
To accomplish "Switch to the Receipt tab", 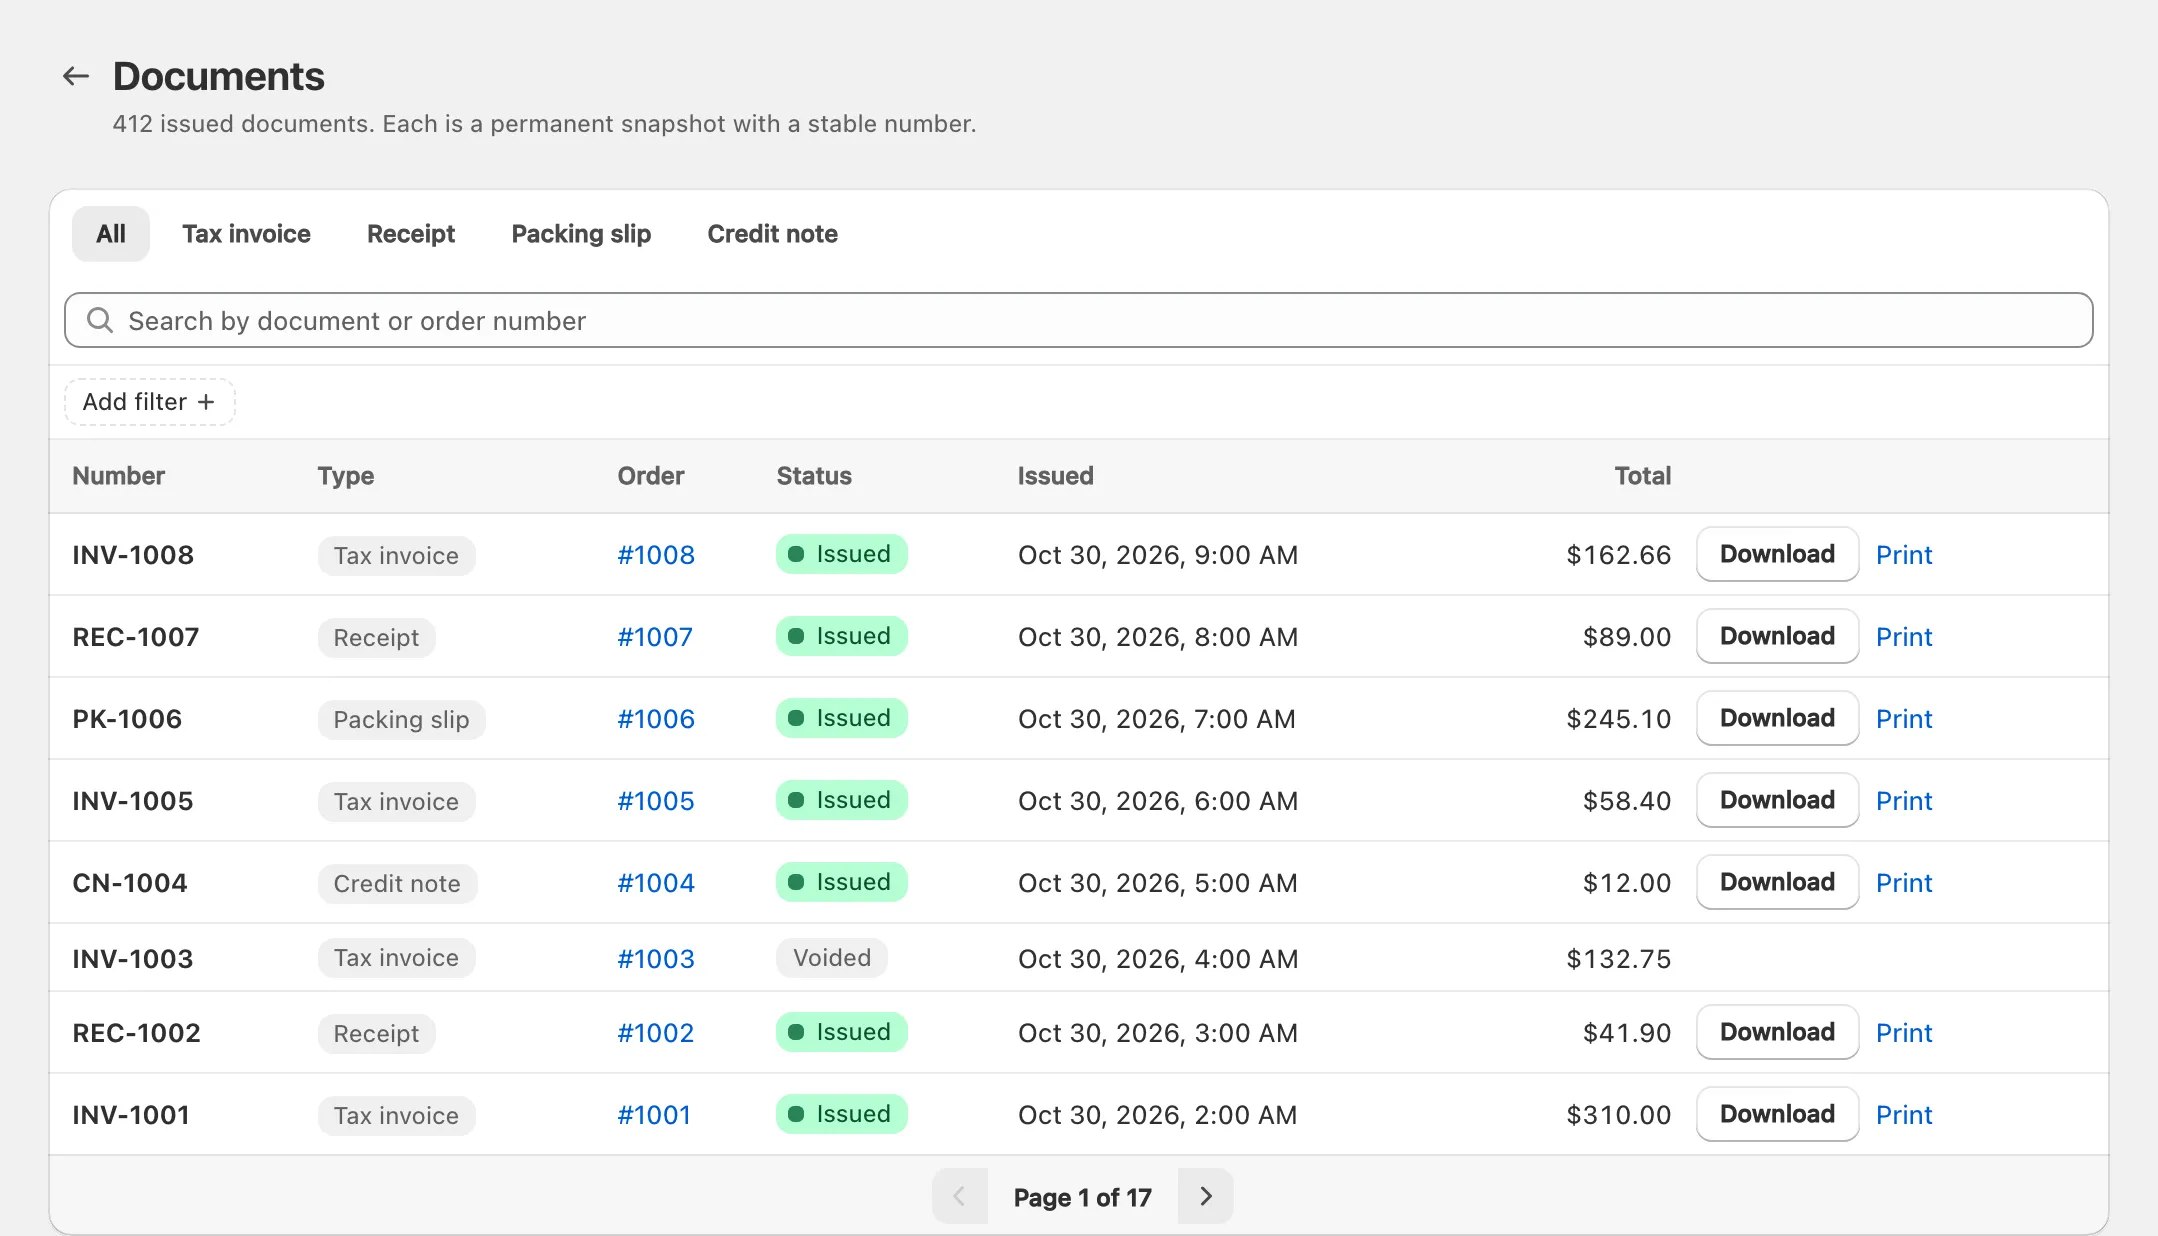I will point(411,234).
